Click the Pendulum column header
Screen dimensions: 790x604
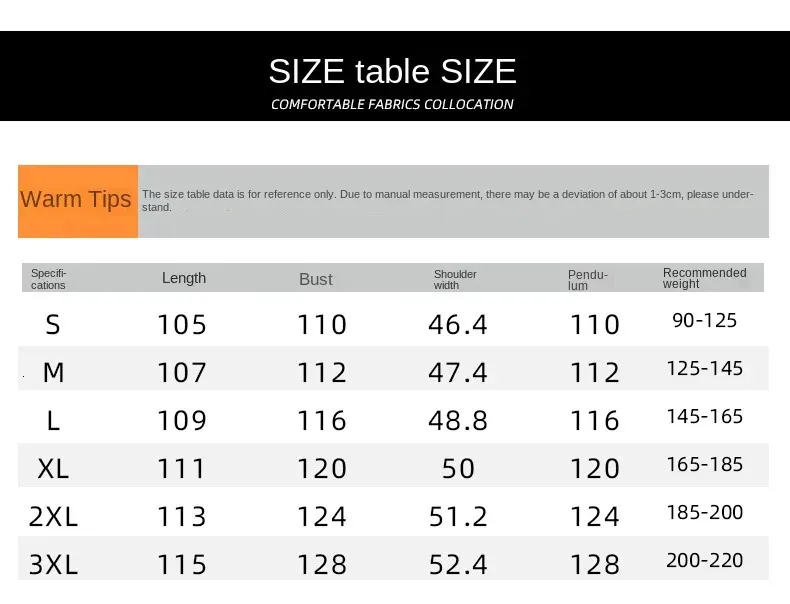(x=588, y=280)
